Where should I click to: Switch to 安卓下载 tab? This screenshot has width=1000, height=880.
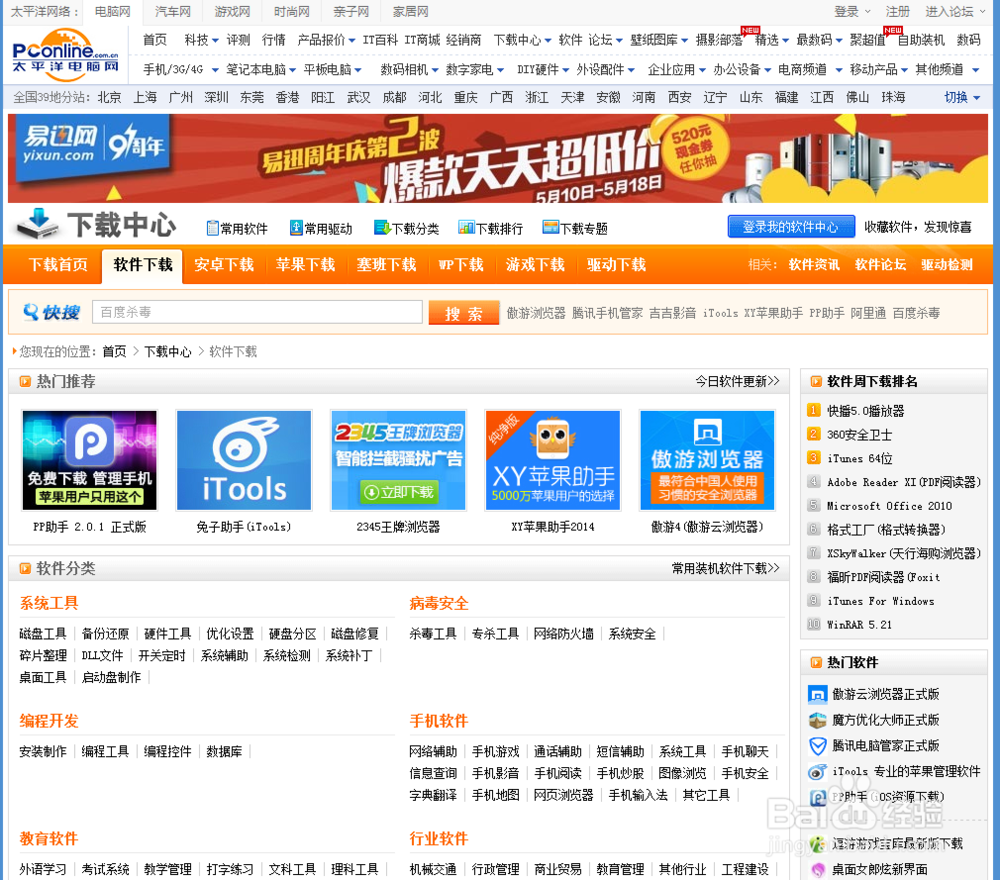coord(224,265)
